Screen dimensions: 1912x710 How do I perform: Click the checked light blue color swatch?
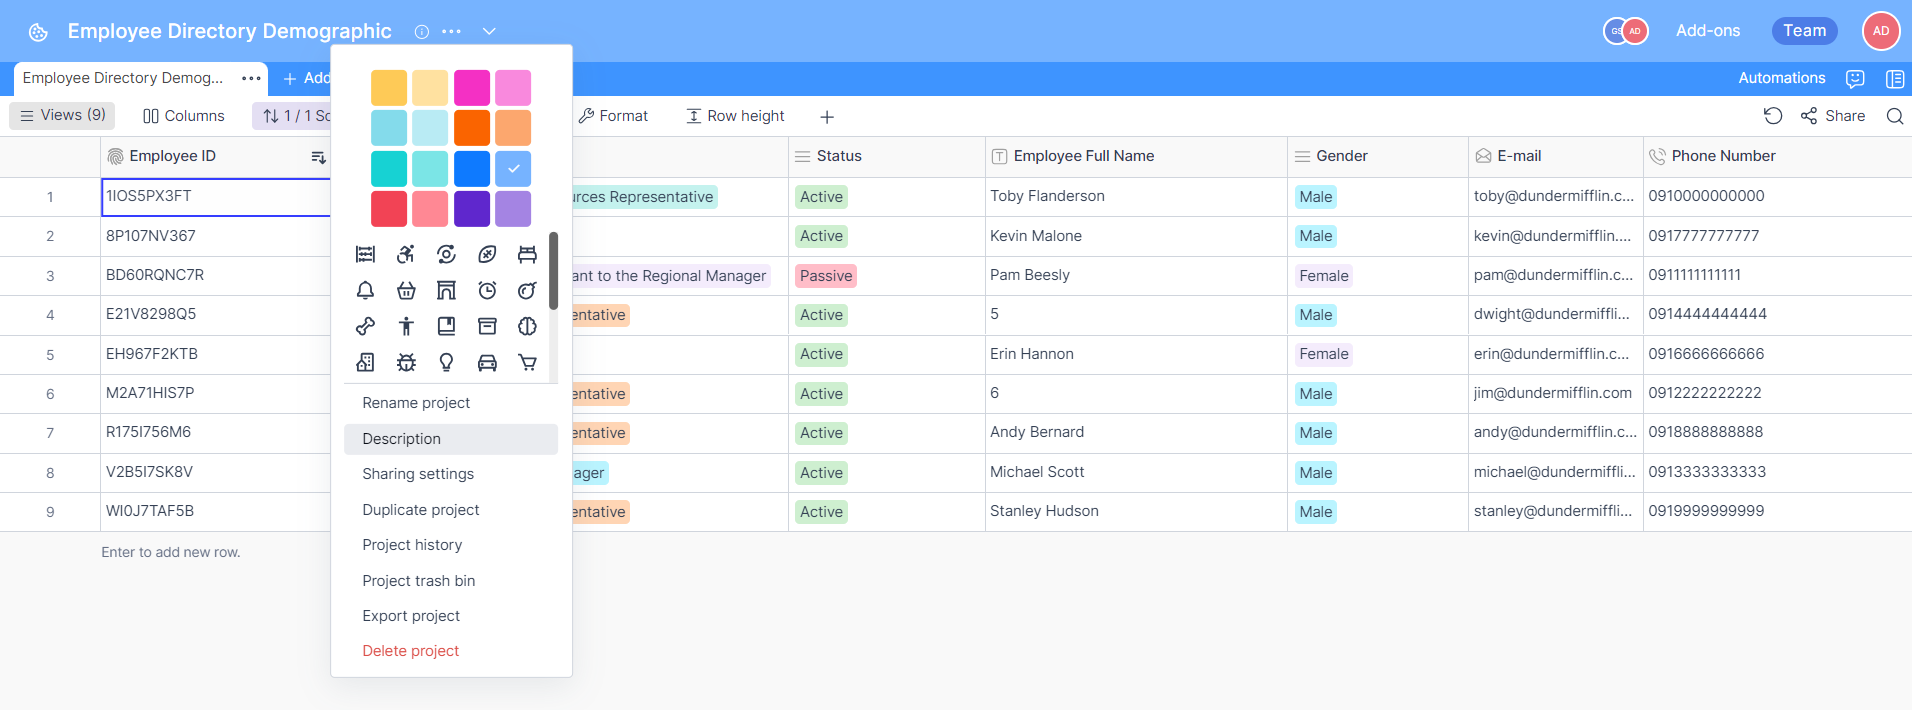point(513,169)
